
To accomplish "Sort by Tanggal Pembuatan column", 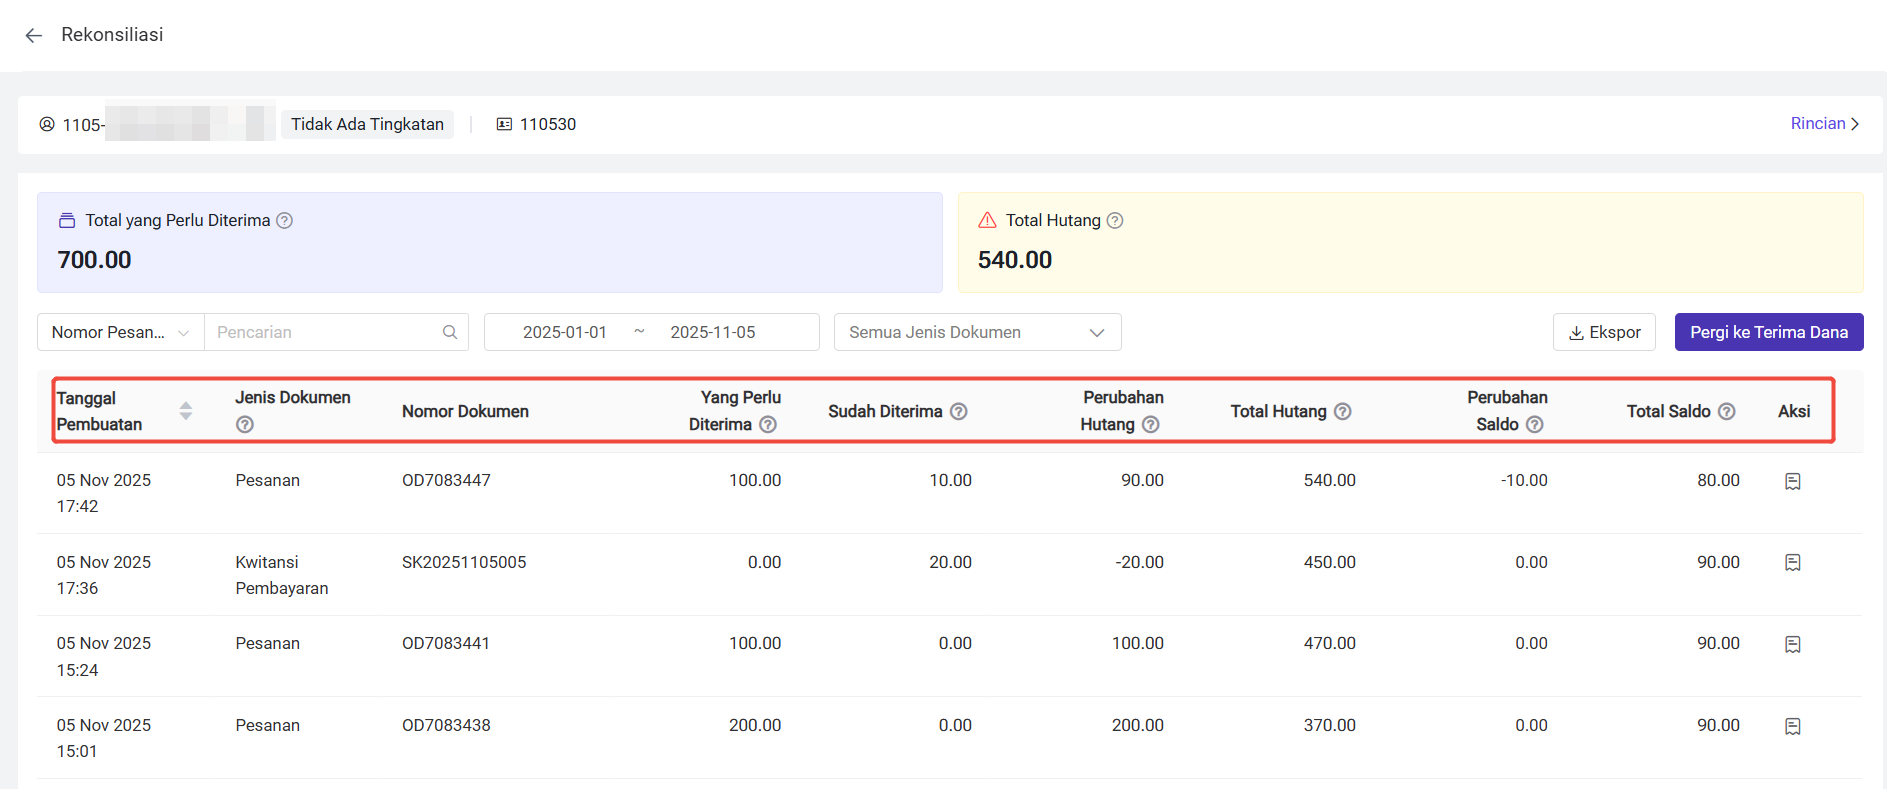I will [x=185, y=411].
